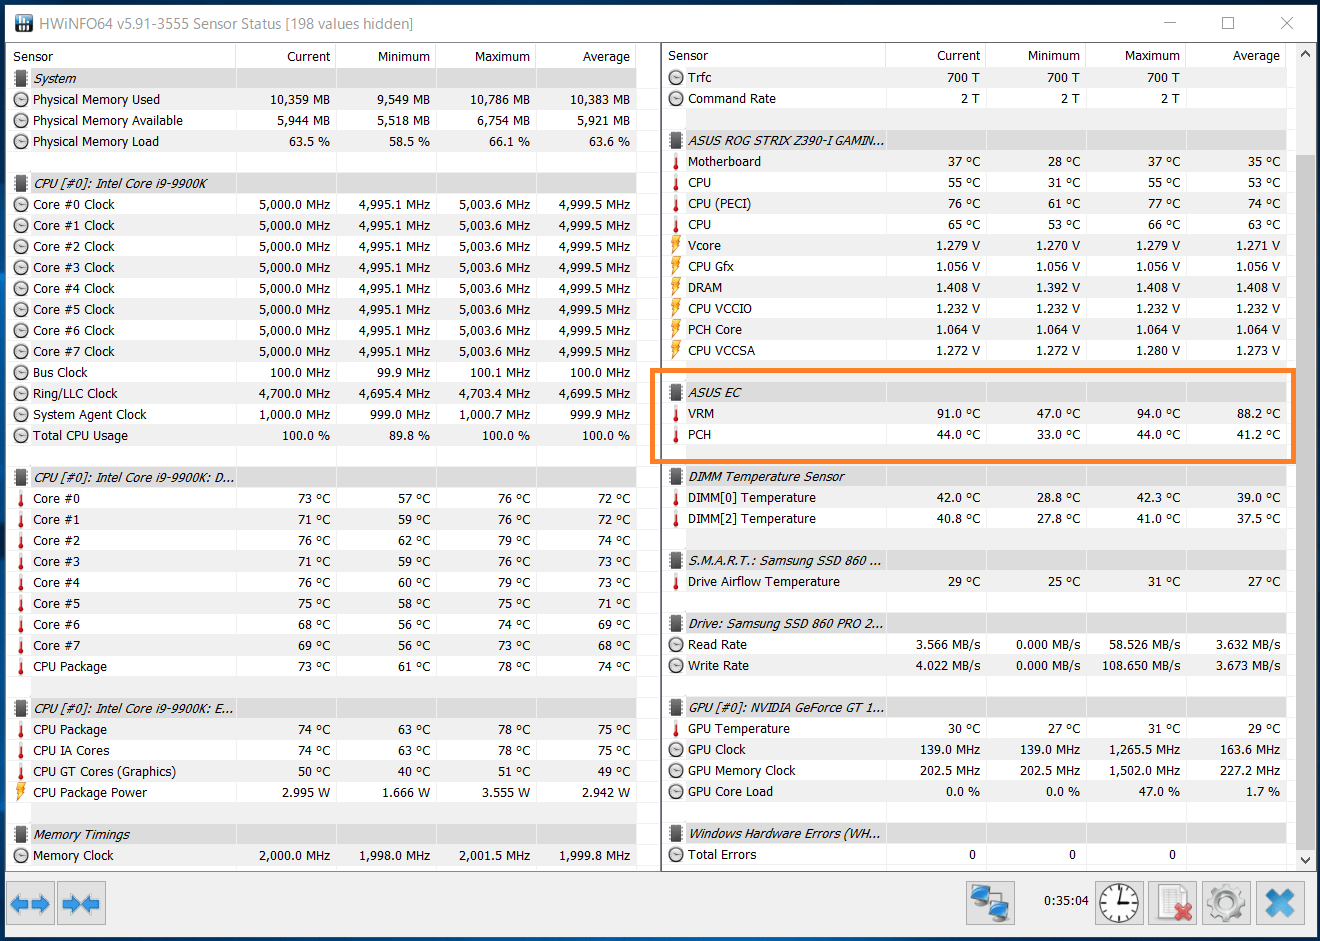The image size is (1320, 941).
Task: Click the Read Rate round icon
Action: pyautogui.click(x=676, y=645)
